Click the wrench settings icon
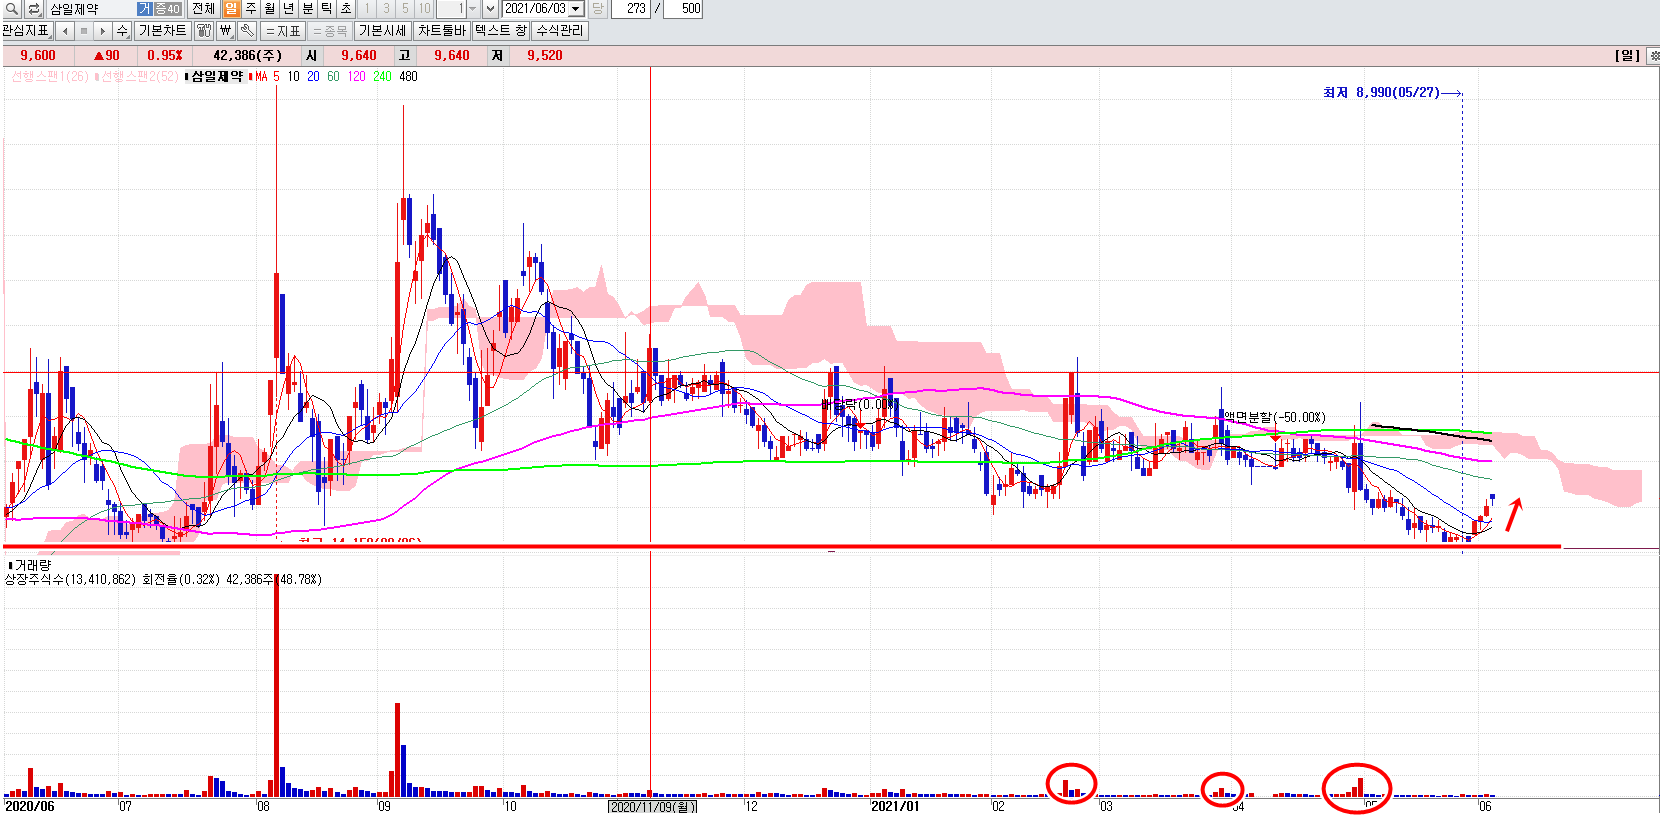Image resolution: width=1660 pixels, height=817 pixels. [x=246, y=31]
